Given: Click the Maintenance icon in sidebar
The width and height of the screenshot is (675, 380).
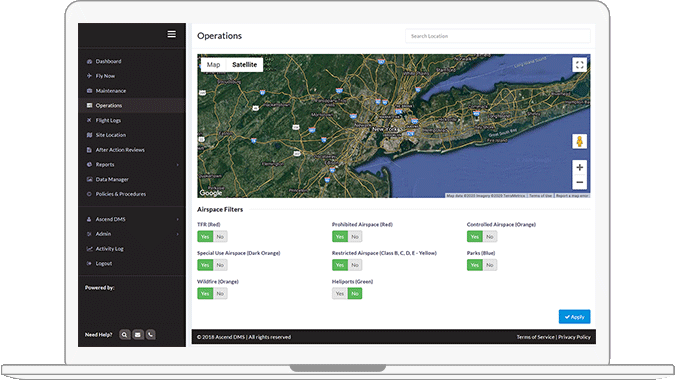Looking at the screenshot, I should (90, 90).
